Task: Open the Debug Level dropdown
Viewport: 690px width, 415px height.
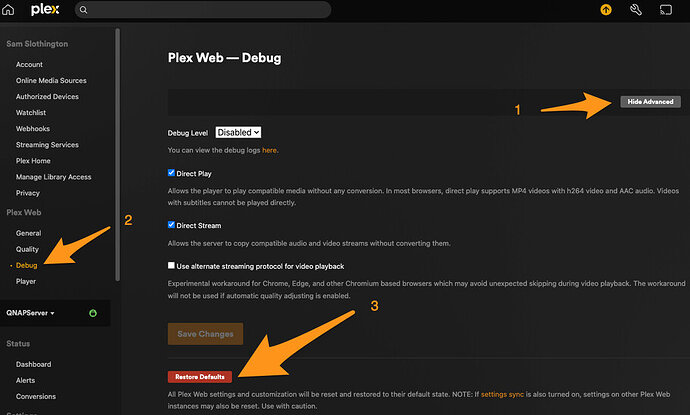Action: [238, 132]
